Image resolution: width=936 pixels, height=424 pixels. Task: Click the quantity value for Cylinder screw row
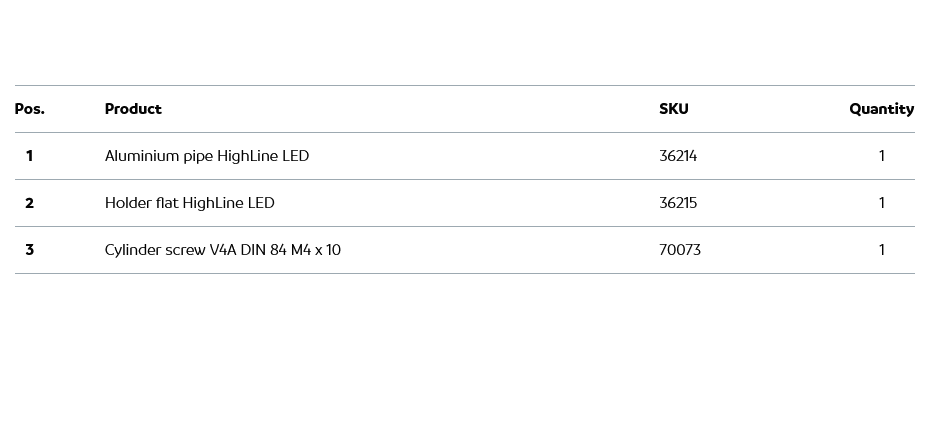tap(882, 250)
